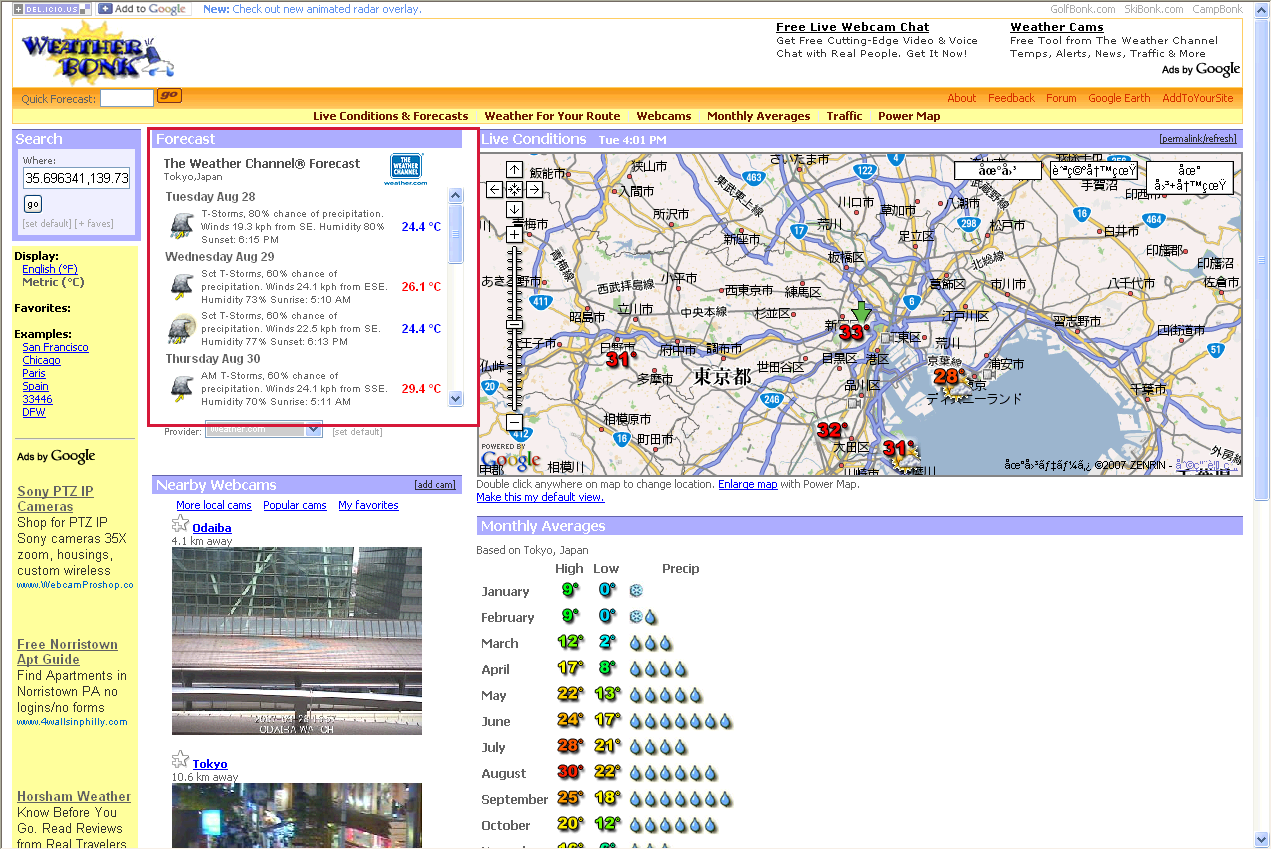Screen dimensions: 1272x850
Task: Click Make this my default view
Action: coord(540,497)
